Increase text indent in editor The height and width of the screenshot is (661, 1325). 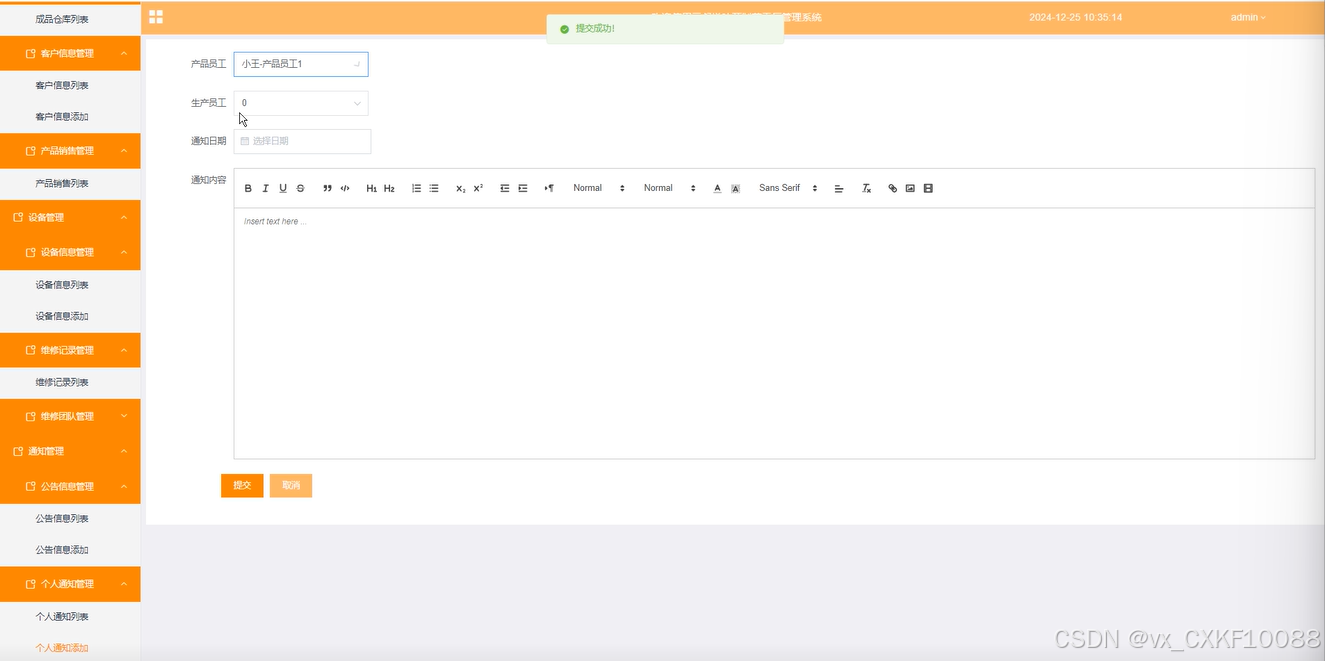point(523,188)
